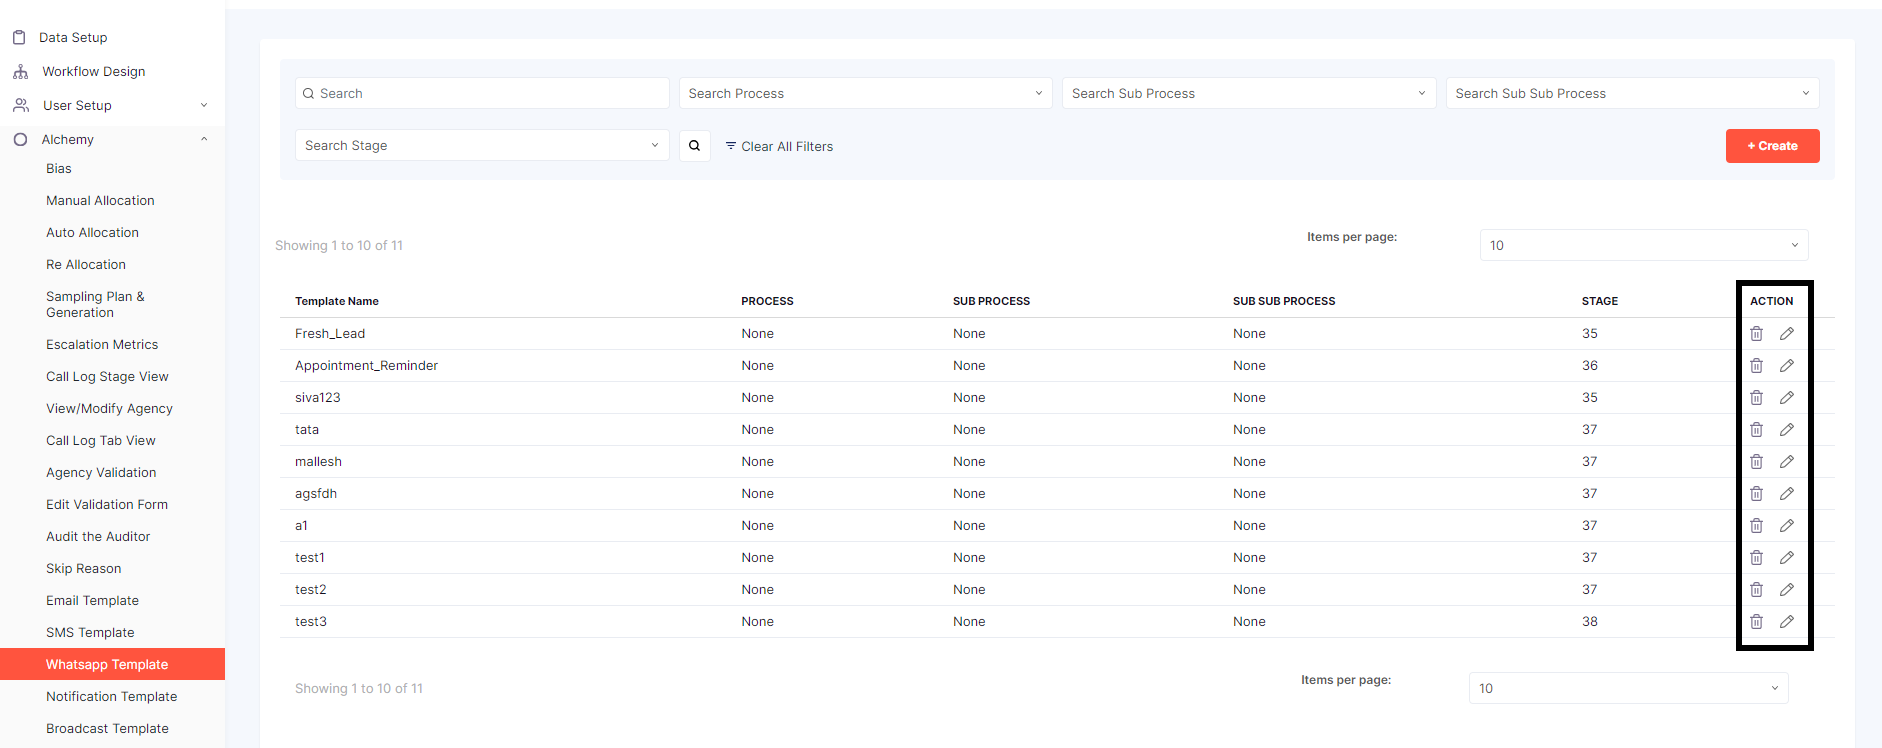Open the Search Process dropdown
Screen dimensions: 1882x748
point(865,94)
